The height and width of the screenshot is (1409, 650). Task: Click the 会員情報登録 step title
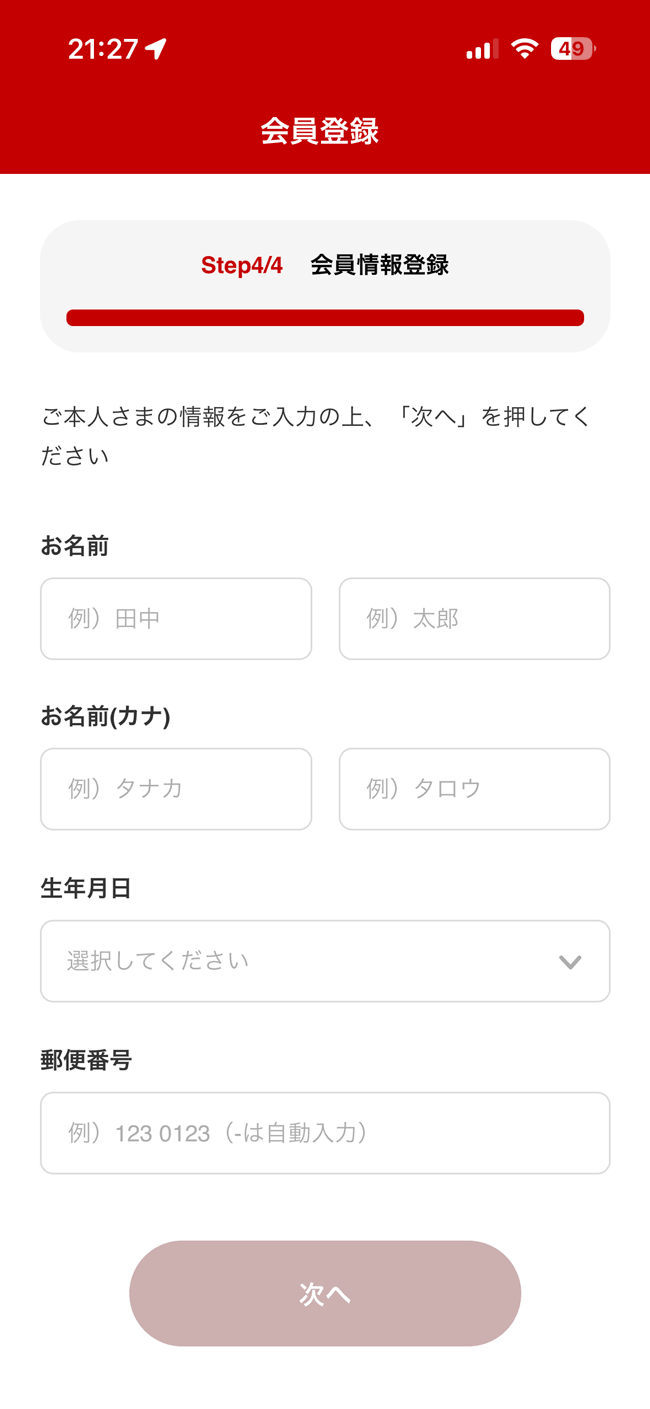tap(379, 265)
